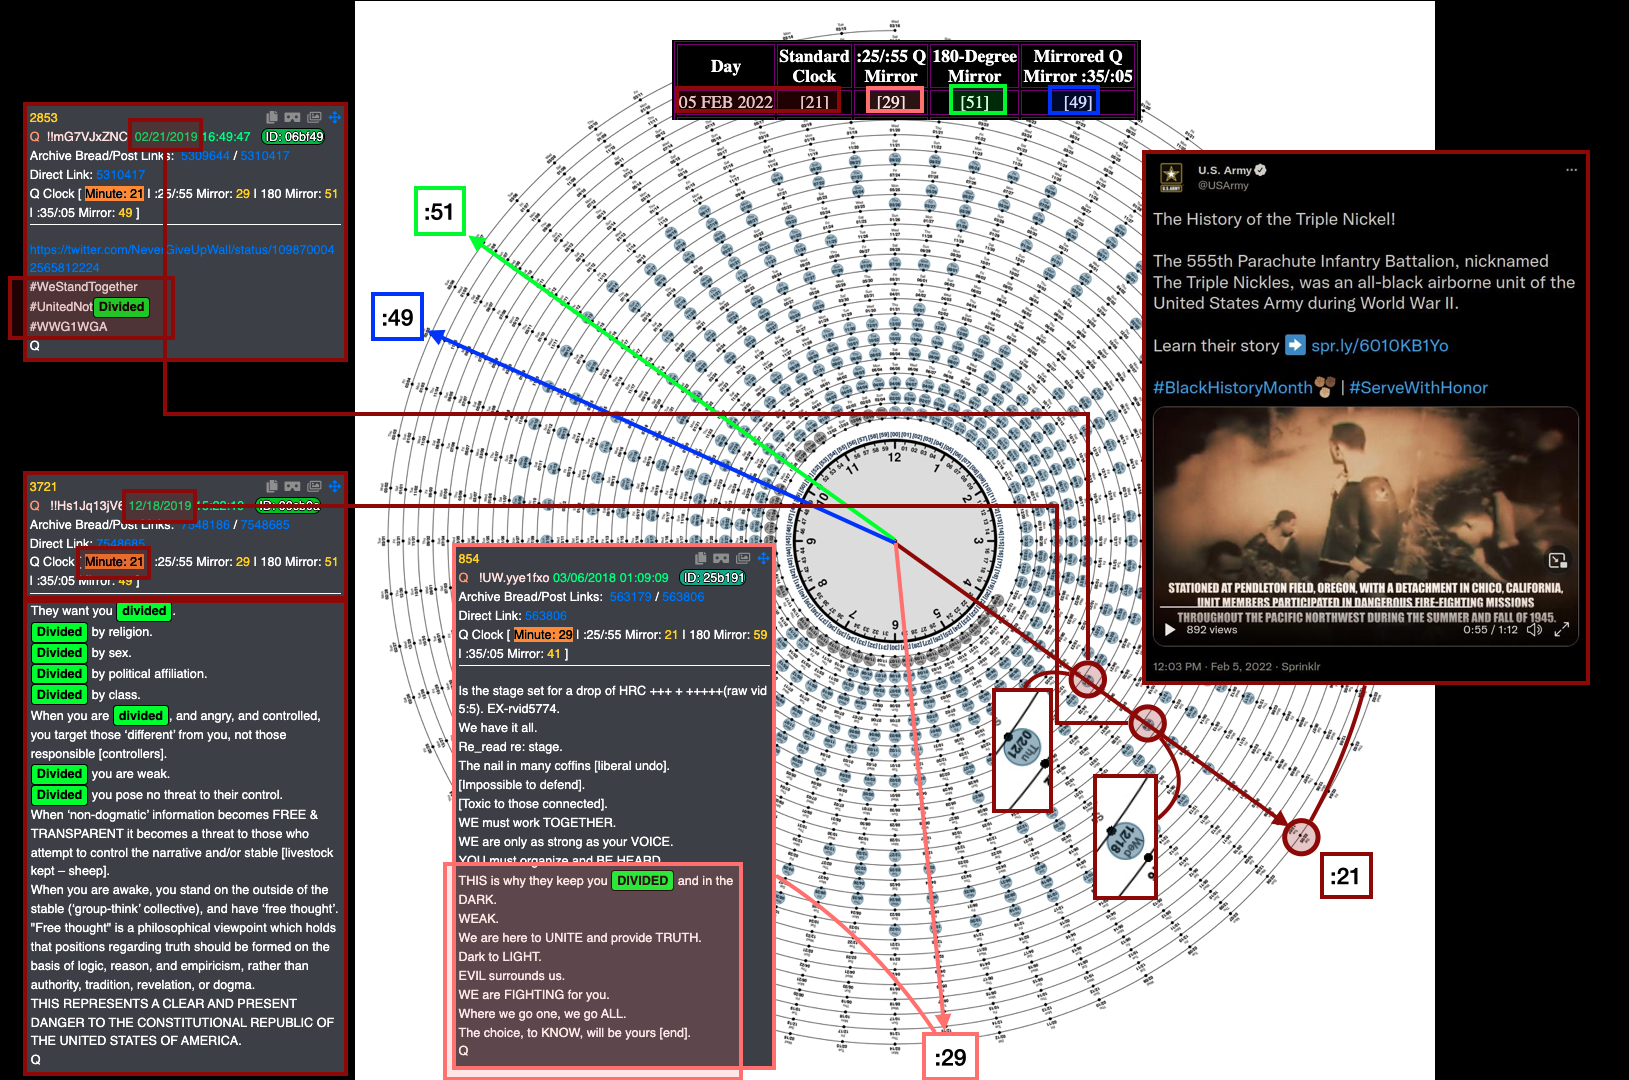Click blue move icon on post 3721
Image resolution: width=1629 pixels, height=1080 pixels.
pos(335,486)
